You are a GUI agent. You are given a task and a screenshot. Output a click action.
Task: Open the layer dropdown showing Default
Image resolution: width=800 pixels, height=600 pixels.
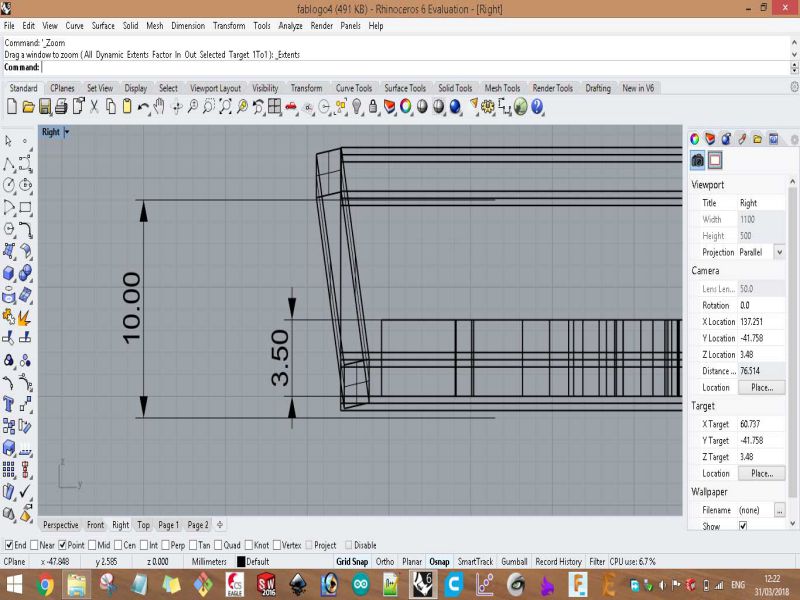(258, 562)
